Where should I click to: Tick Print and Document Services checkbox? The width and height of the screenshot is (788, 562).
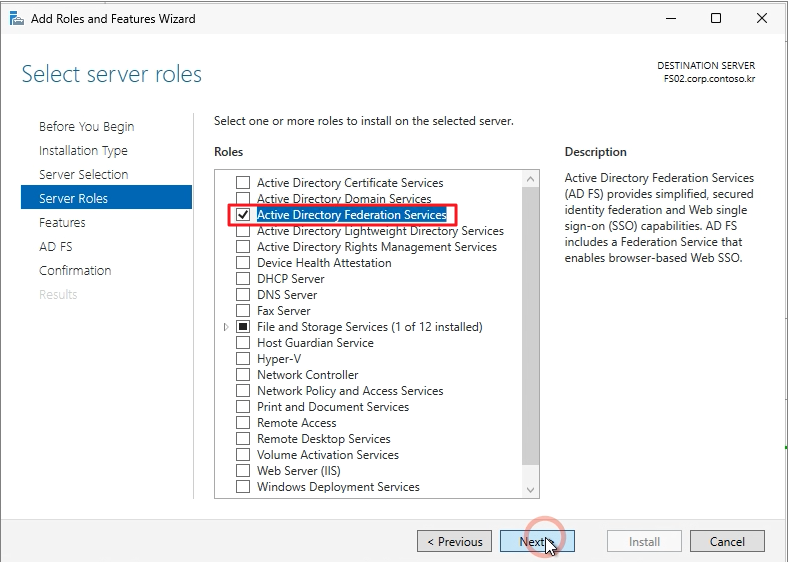tap(243, 407)
